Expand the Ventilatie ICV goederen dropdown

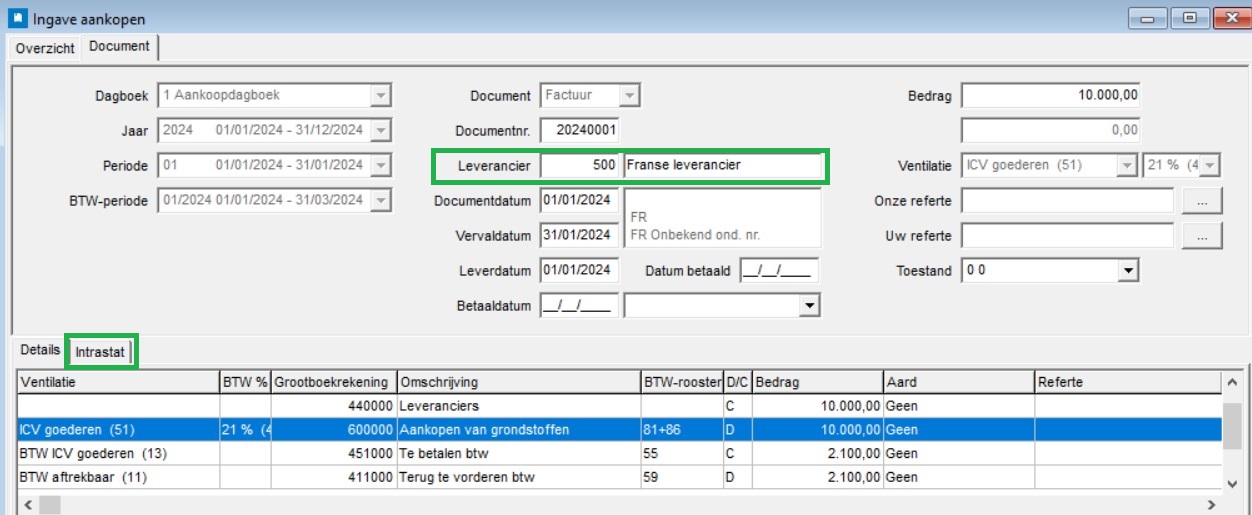tap(1127, 166)
